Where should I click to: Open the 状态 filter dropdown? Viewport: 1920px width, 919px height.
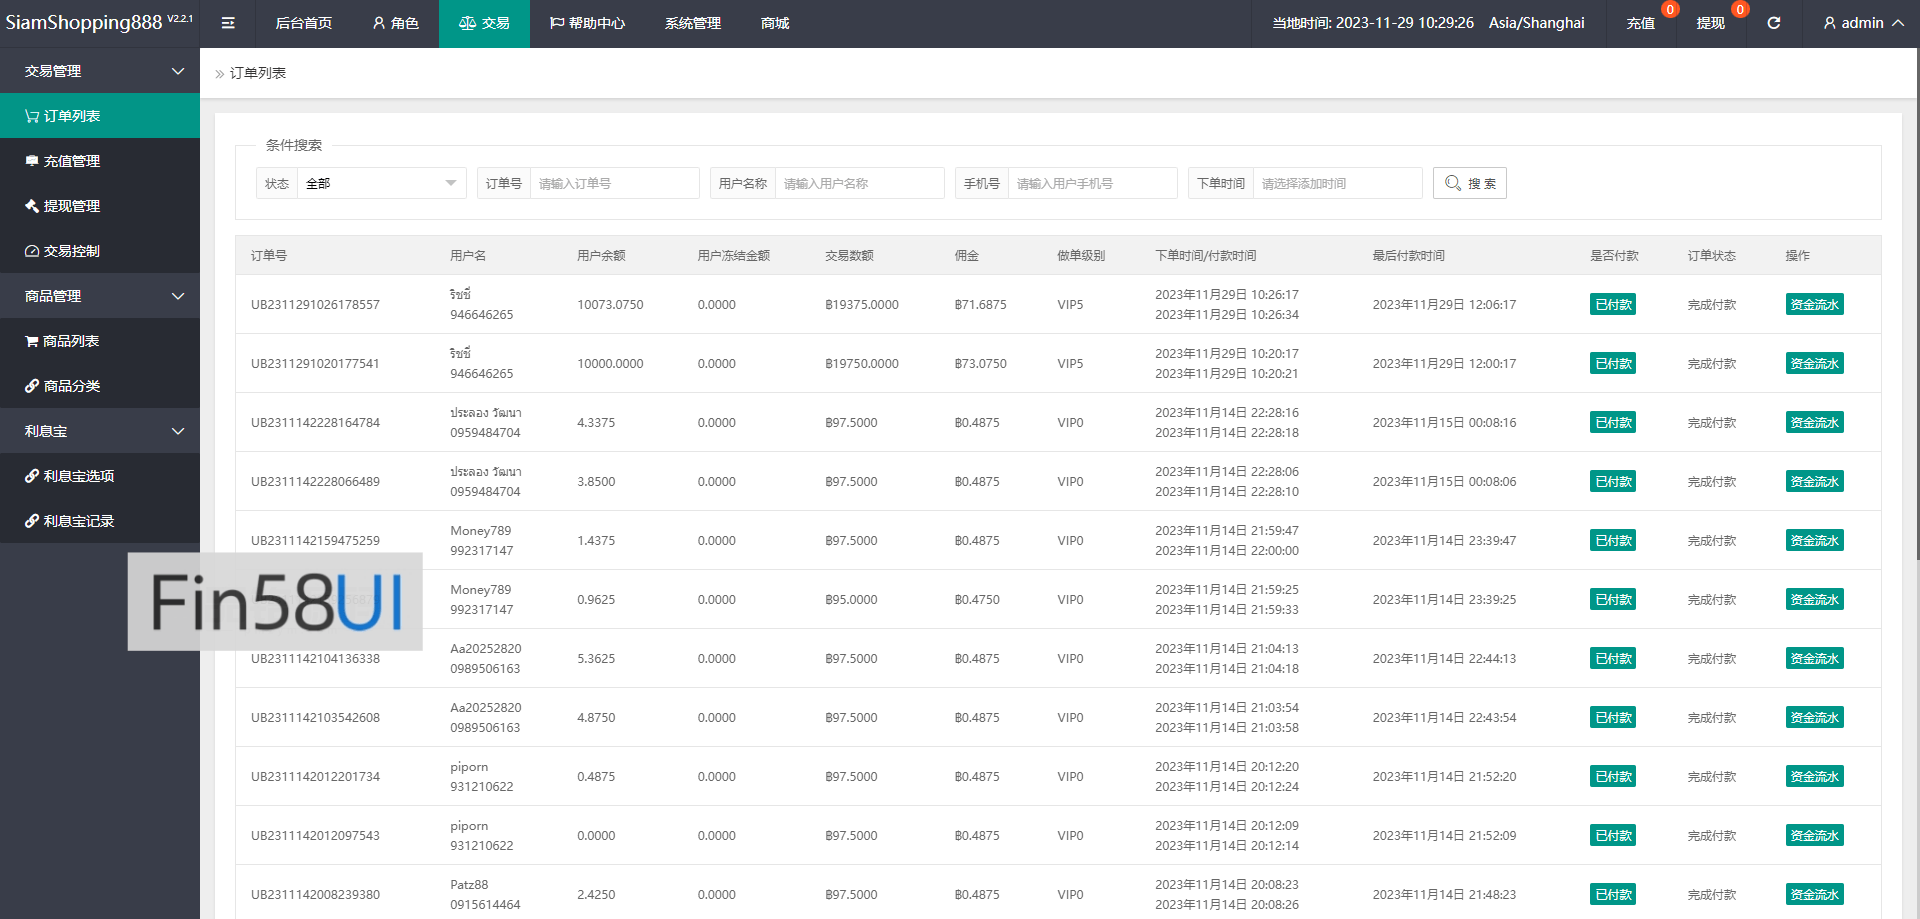pyautogui.click(x=380, y=183)
